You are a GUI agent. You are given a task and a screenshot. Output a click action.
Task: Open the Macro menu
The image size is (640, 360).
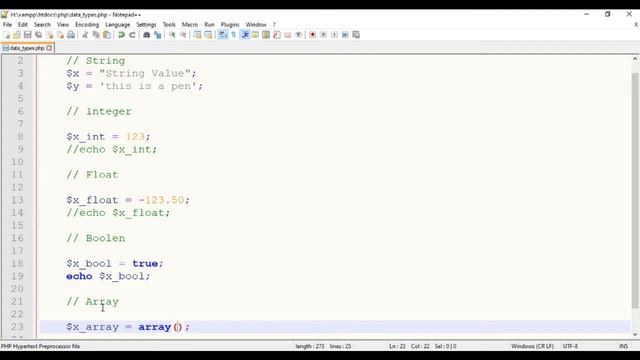pyautogui.click(x=190, y=24)
